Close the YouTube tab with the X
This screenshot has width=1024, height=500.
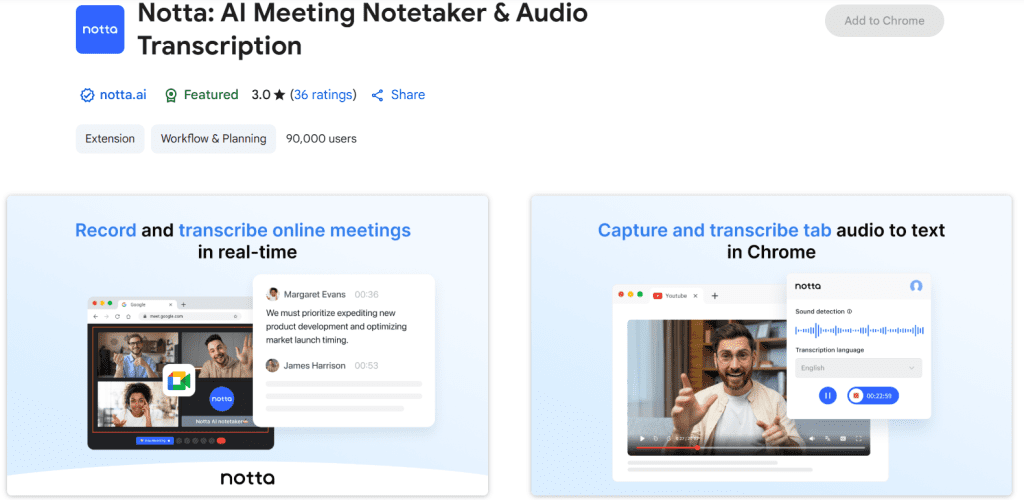[x=696, y=296]
